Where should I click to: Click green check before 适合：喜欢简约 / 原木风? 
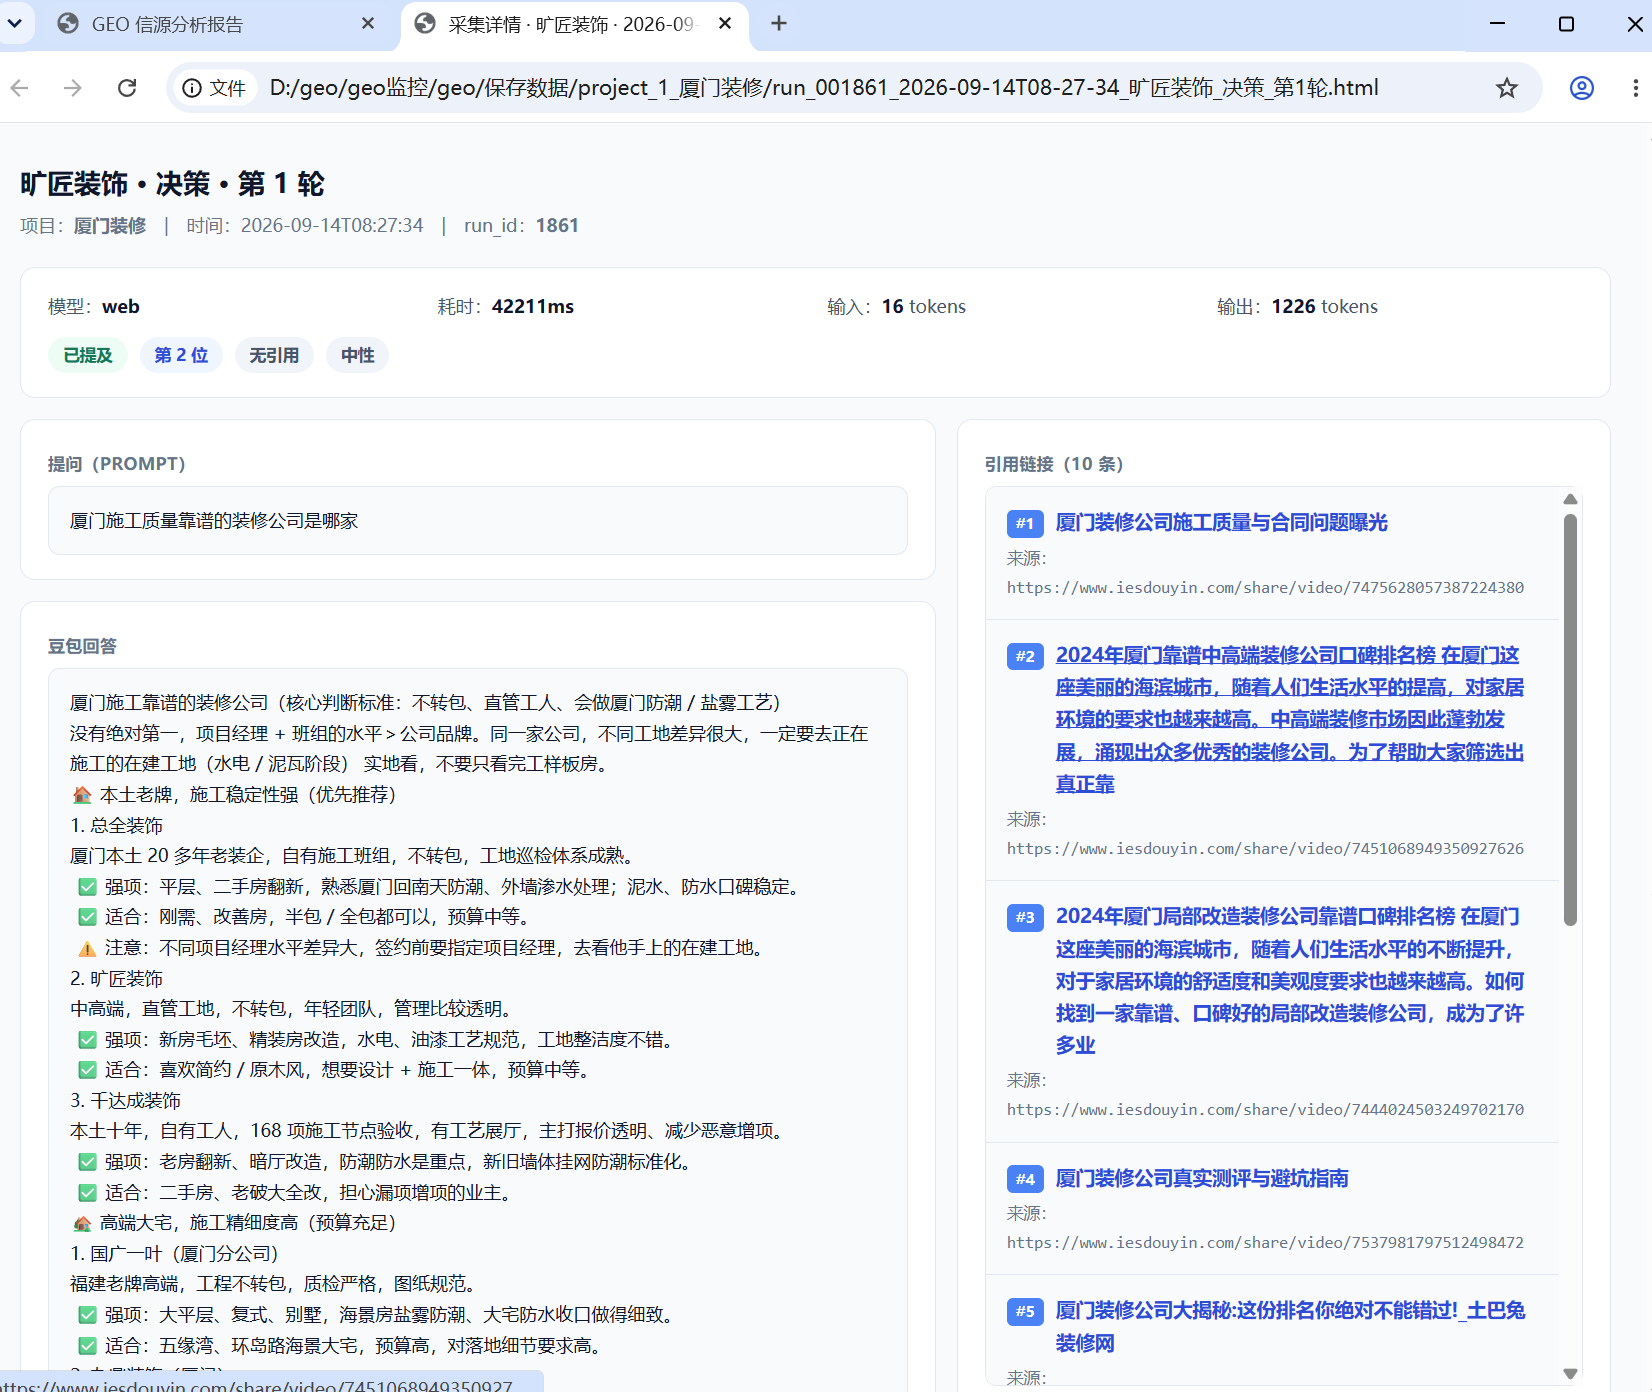tap(87, 1070)
